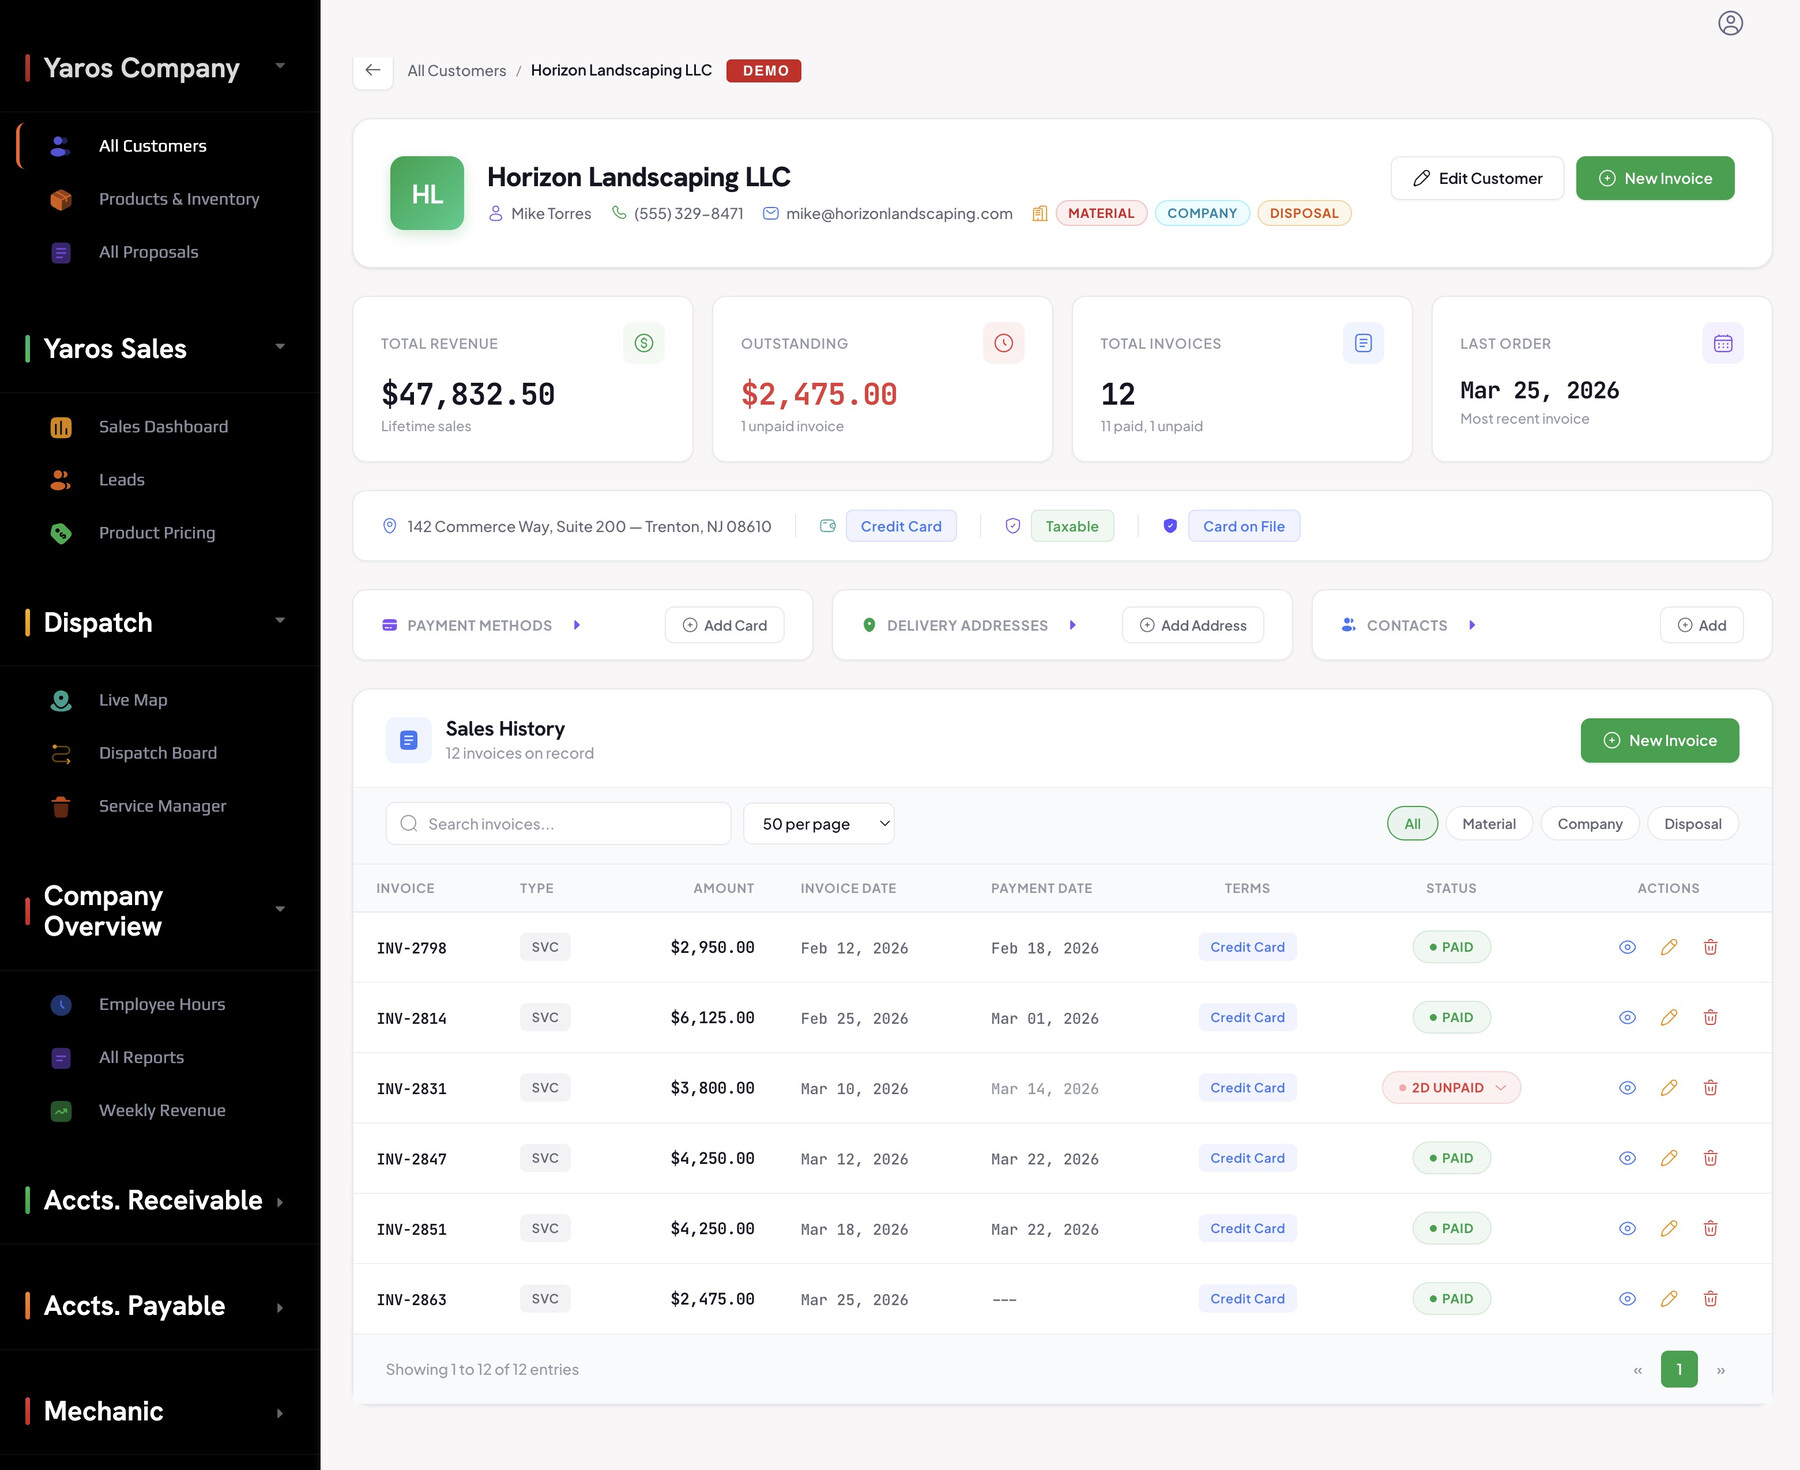1800x1470 pixels.
Task: Open the 2D UNPAID status dropdown
Action: [x=1451, y=1088]
